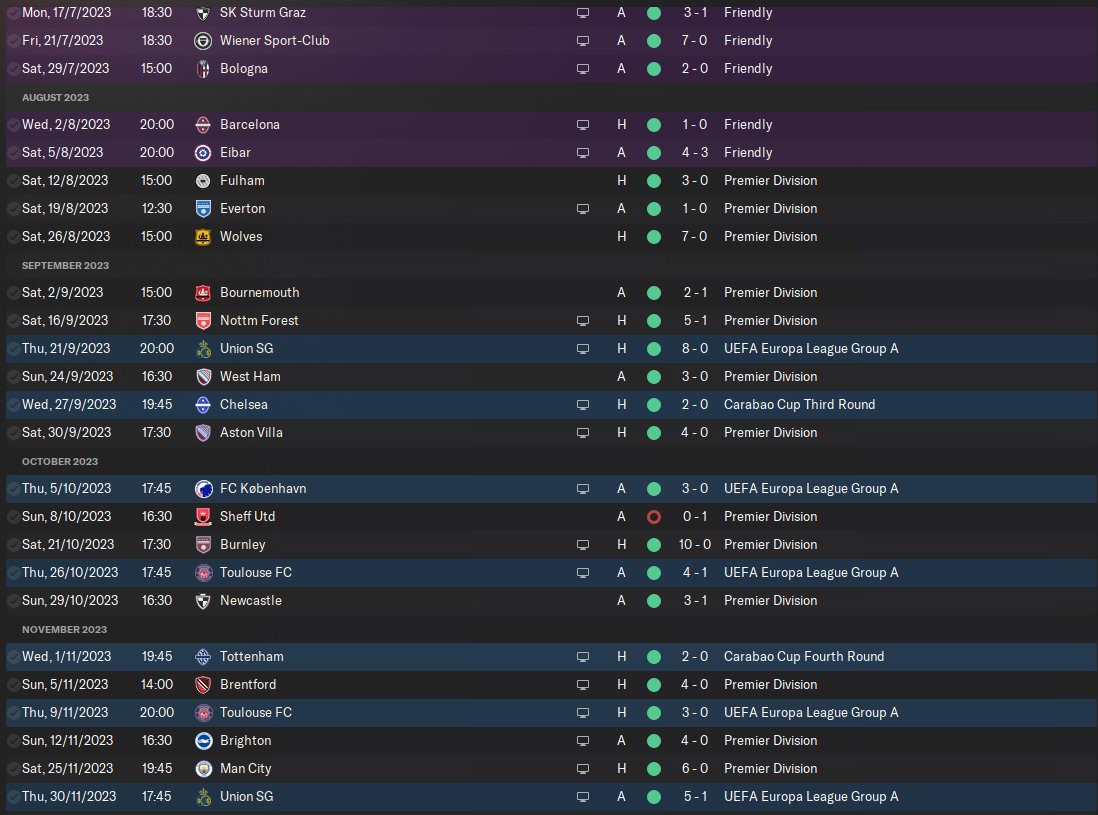The width and height of the screenshot is (1098, 815).
Task: Click the red loss indicator for Sheff Utd
Action: coord(654,517)
